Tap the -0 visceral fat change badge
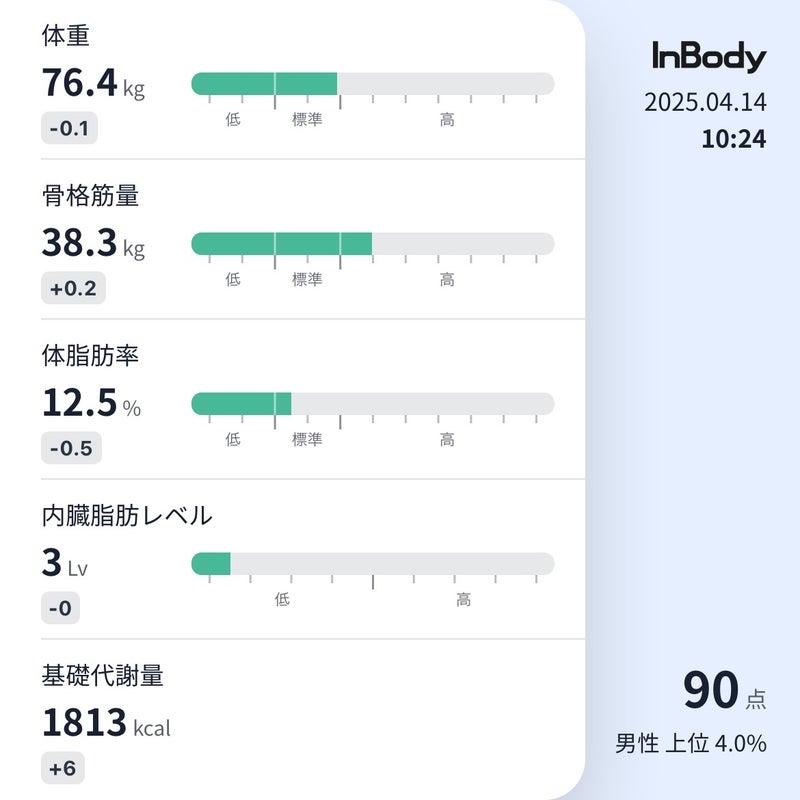The width and height of the screenshot is (800, 800). [x=61, y=608]
